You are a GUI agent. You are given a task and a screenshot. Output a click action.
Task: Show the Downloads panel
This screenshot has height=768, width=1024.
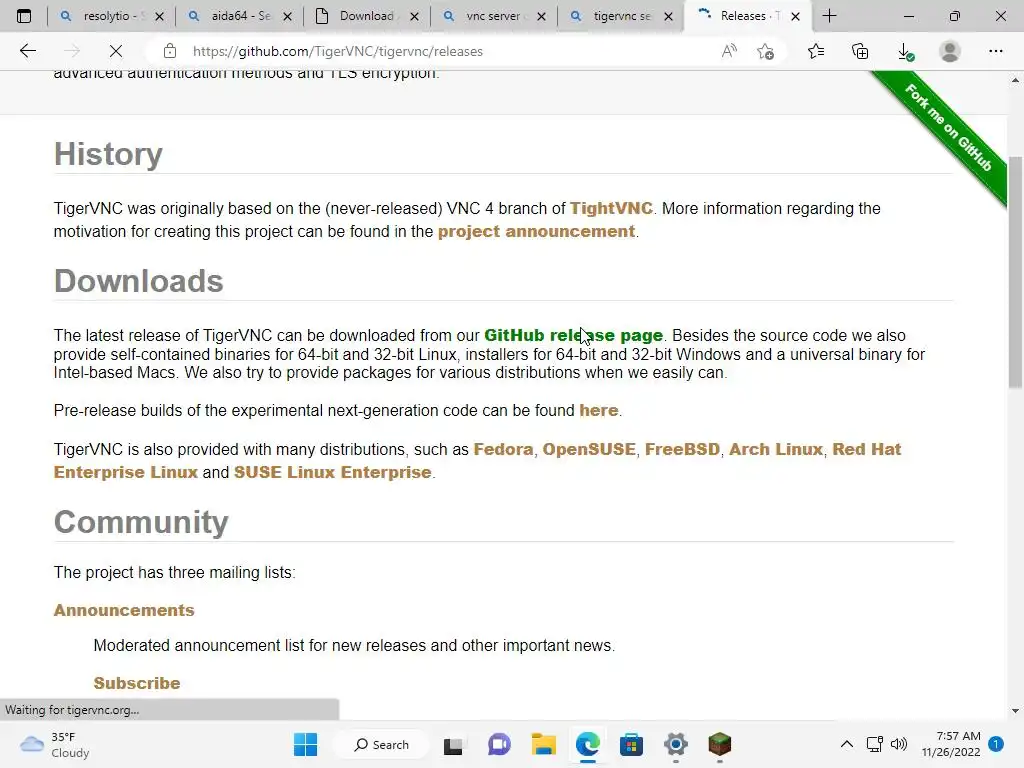click(905, 52)
